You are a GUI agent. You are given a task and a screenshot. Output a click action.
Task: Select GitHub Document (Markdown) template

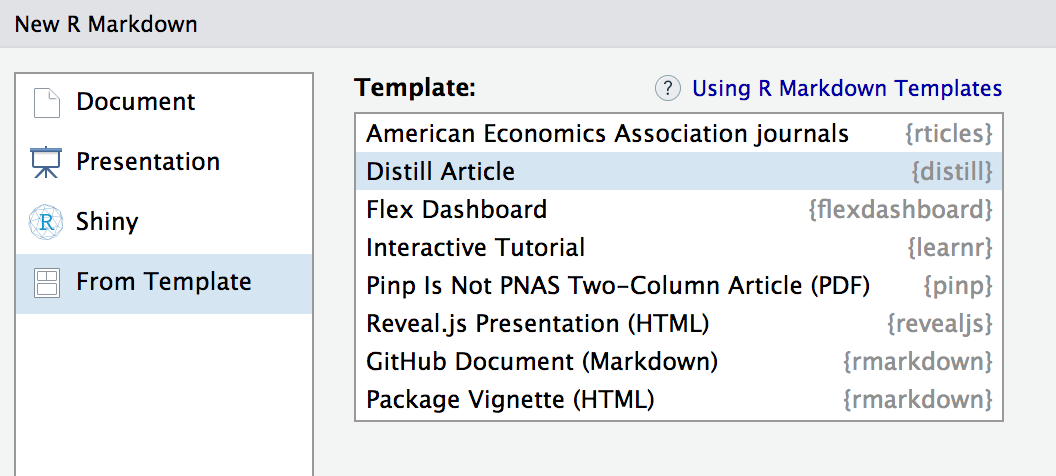coord(542,362)
